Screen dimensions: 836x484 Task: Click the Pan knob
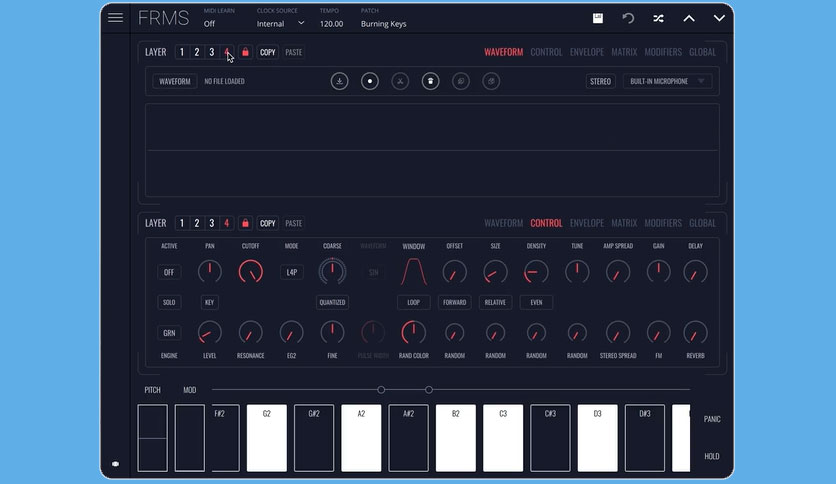(210, 272)
